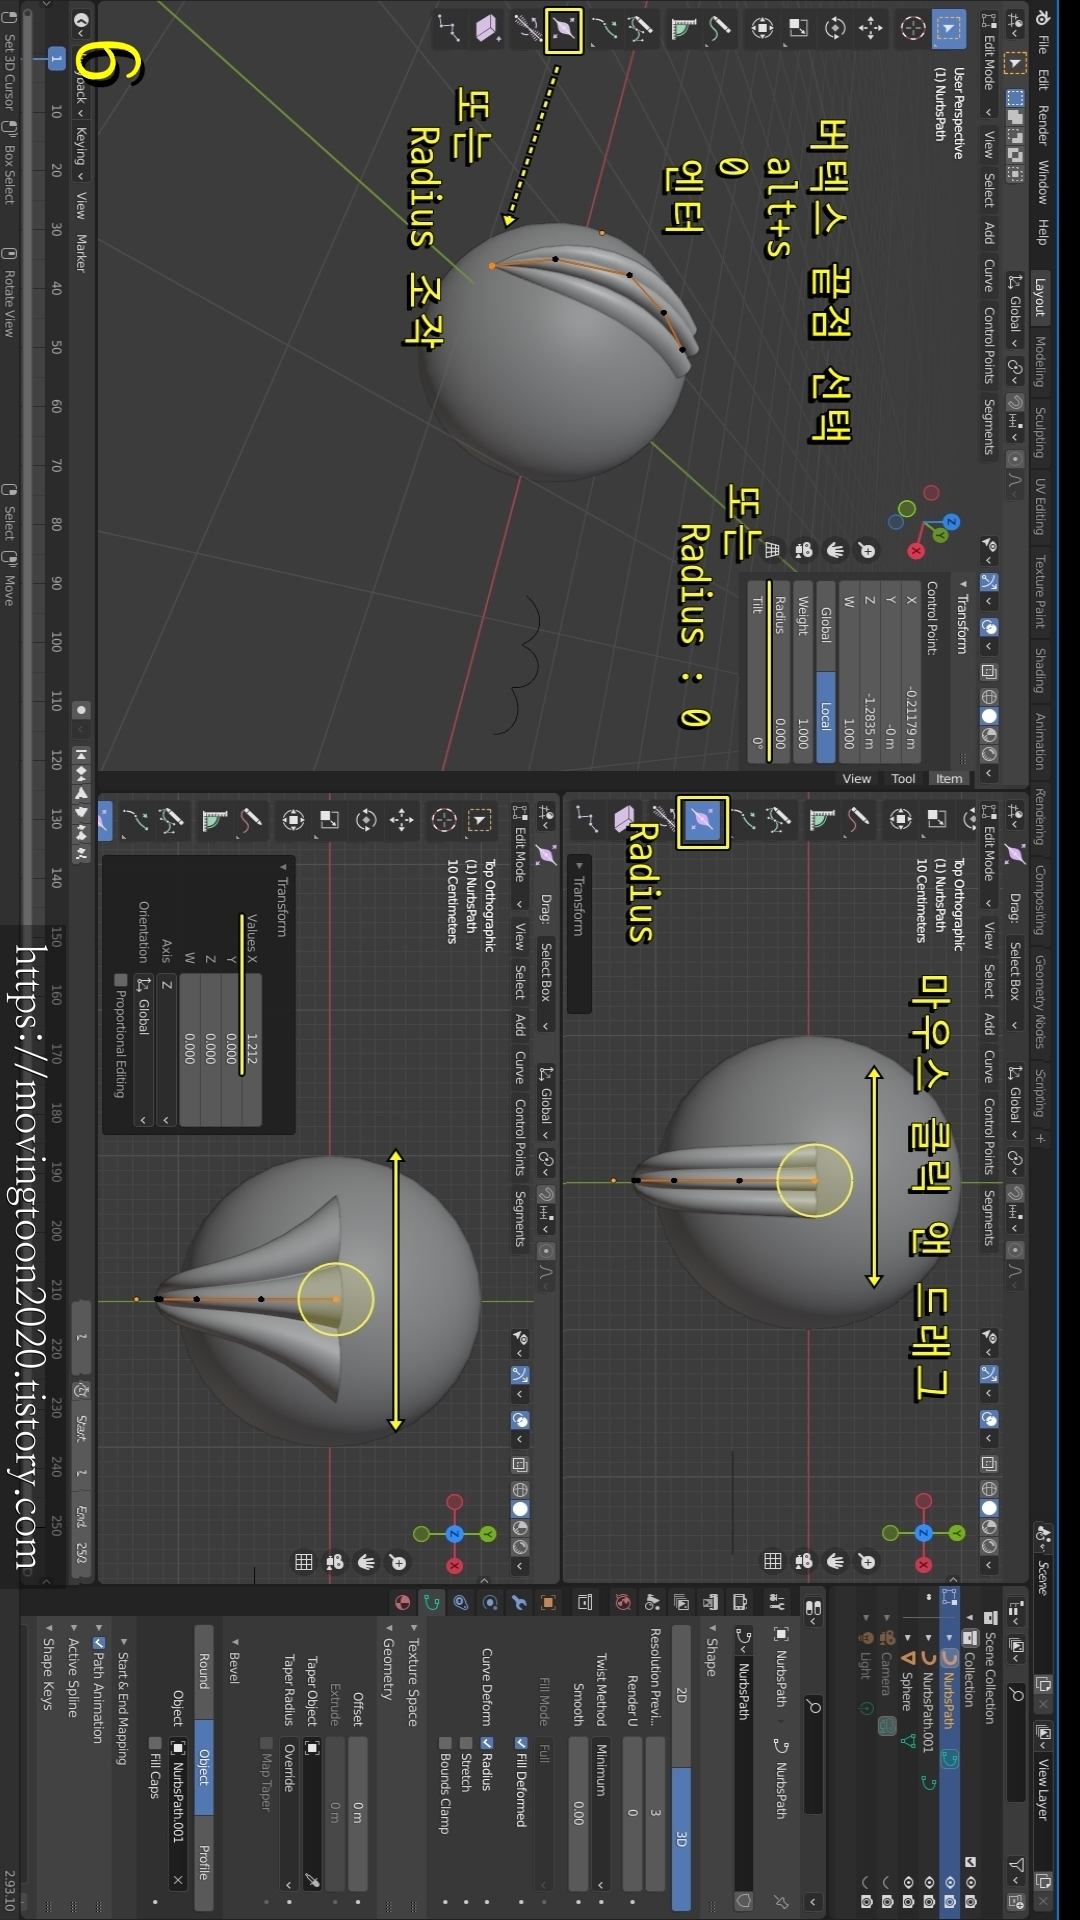1080x1920 pixels.
Task: Uncheck the Radius checkbox under Curve Deform
Action: (486, 1743)
